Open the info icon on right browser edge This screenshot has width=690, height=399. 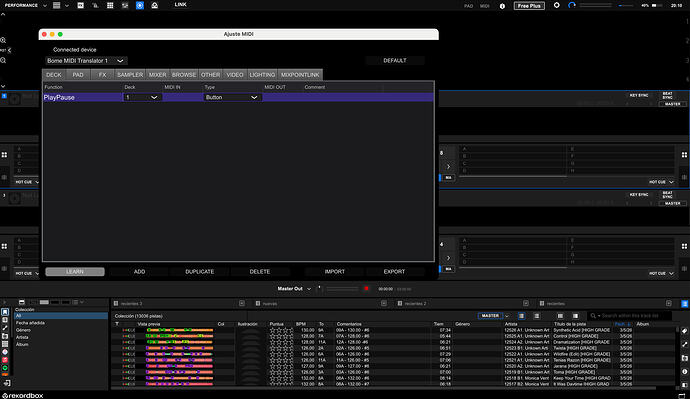click(685, 372)
